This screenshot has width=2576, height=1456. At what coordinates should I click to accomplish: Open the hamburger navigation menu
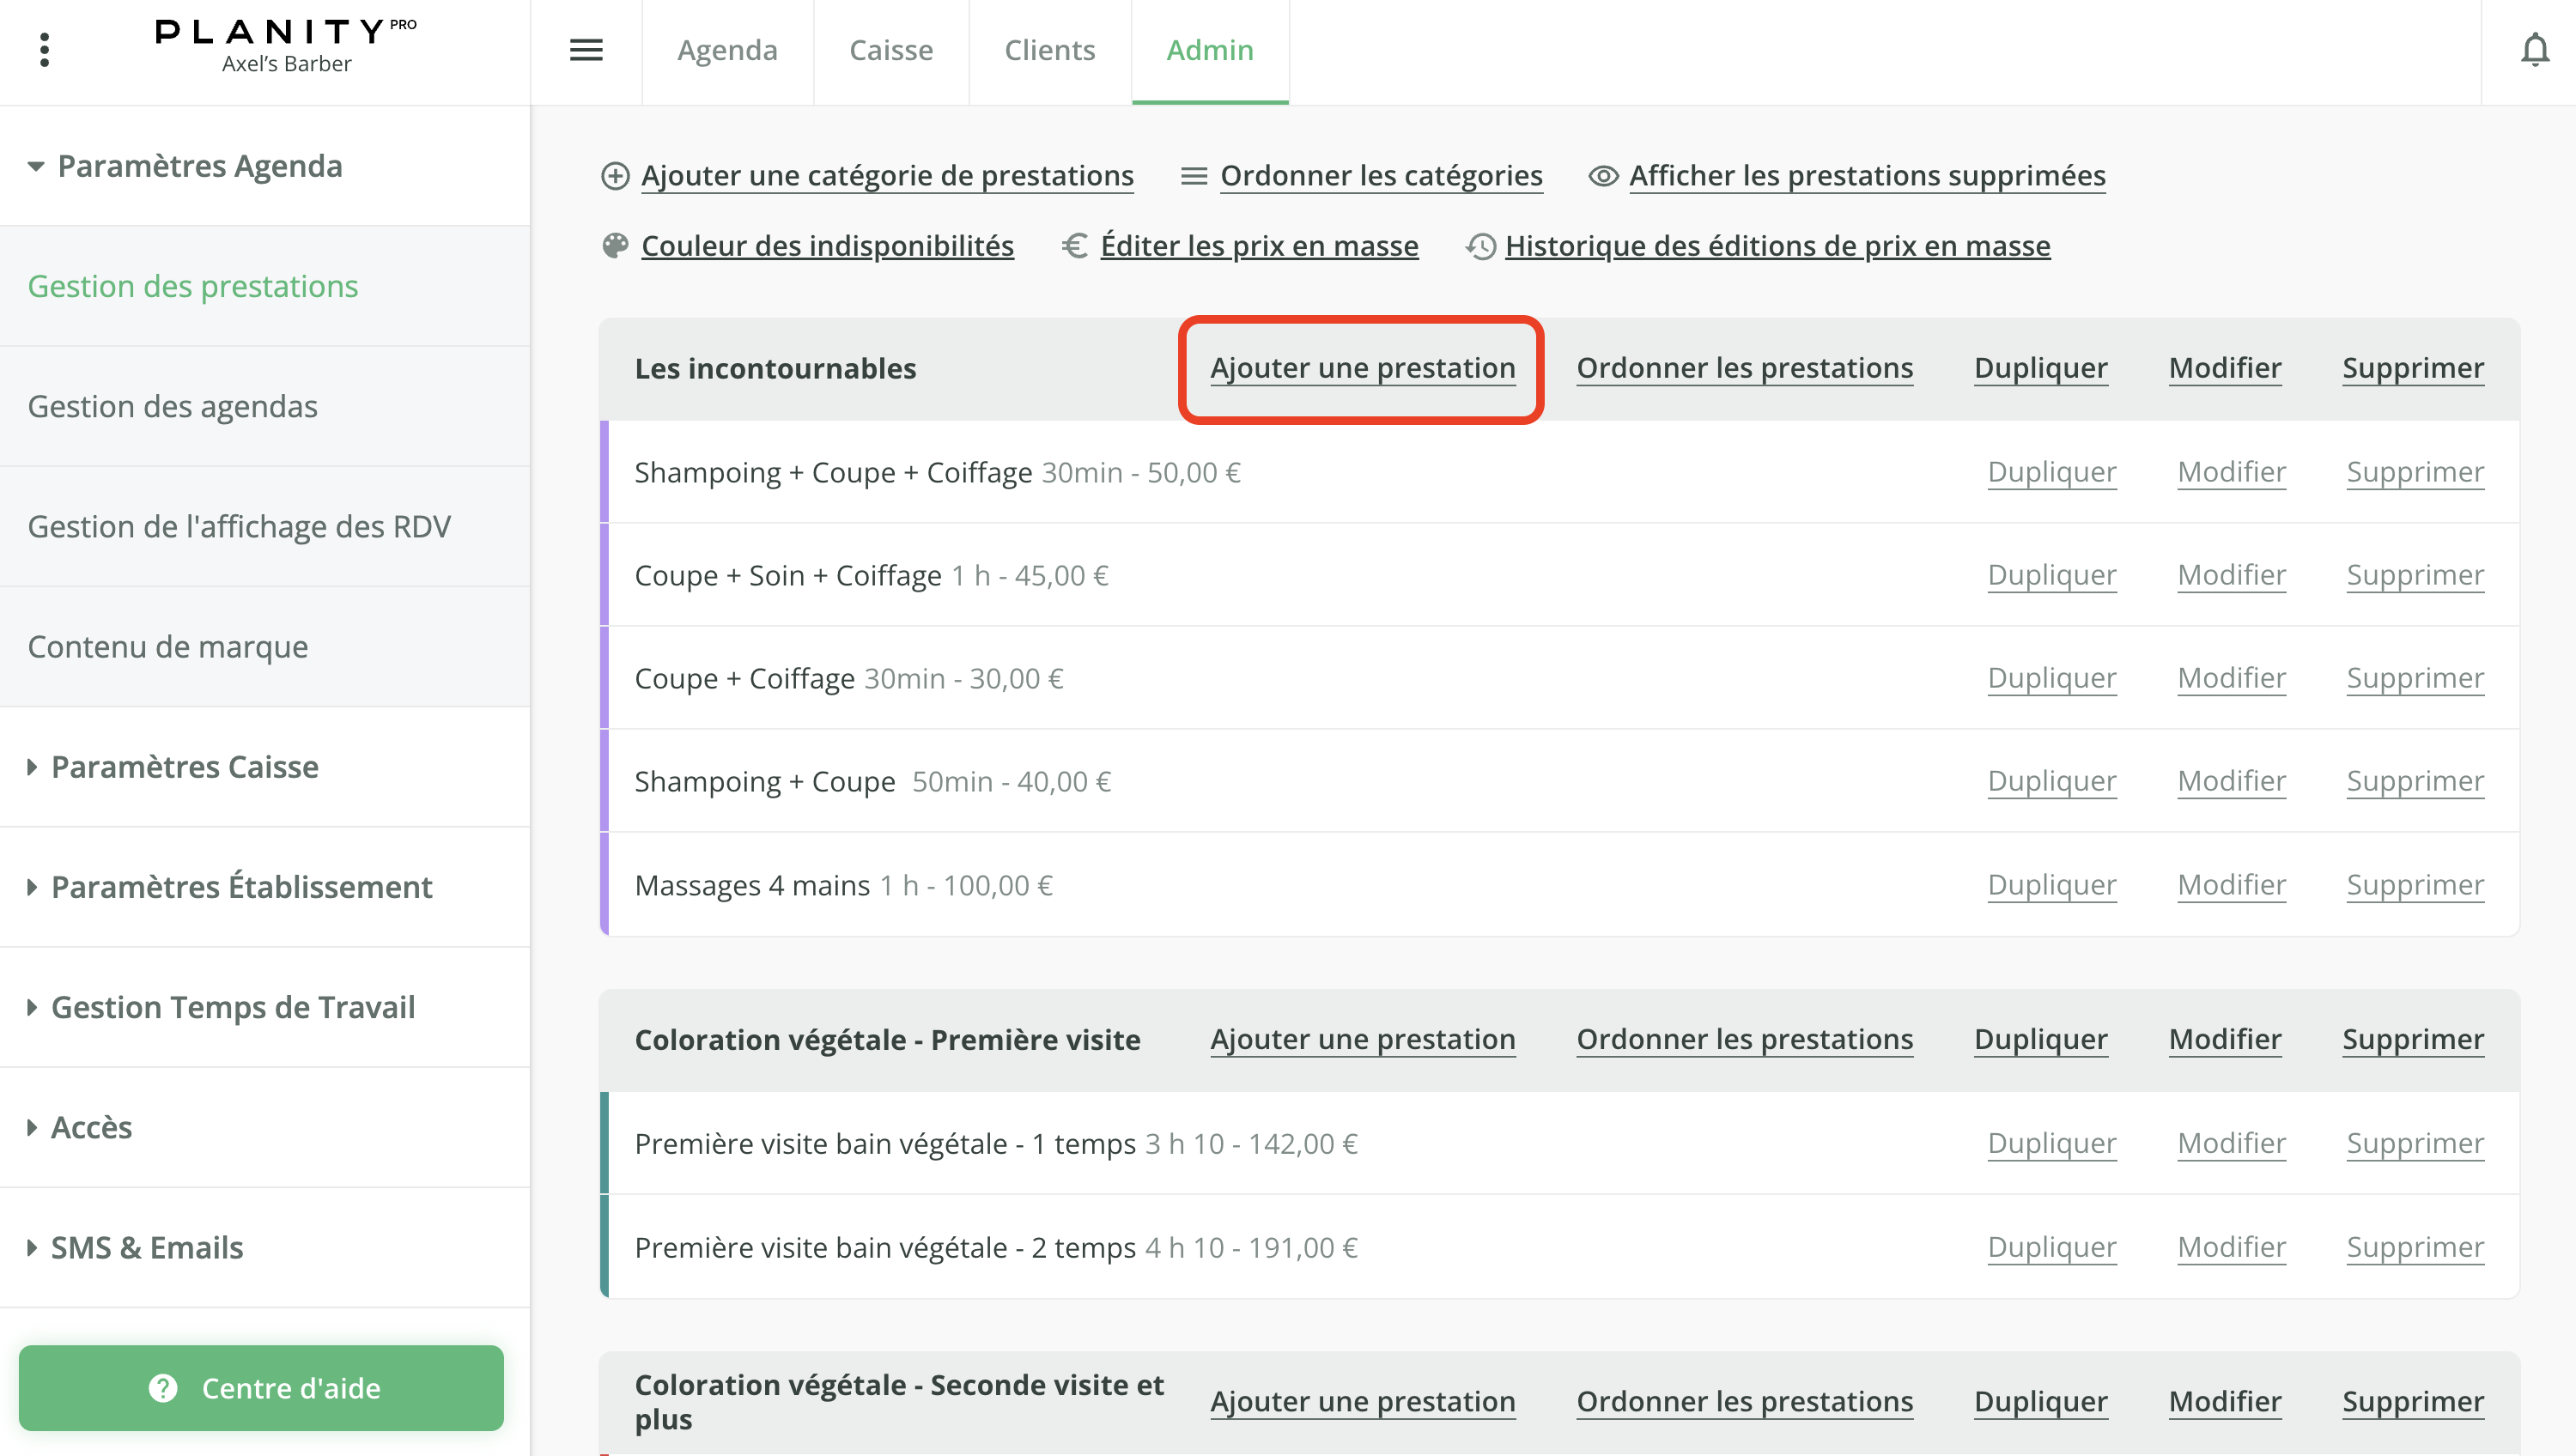pyautogui.click(x=586, y=50)
